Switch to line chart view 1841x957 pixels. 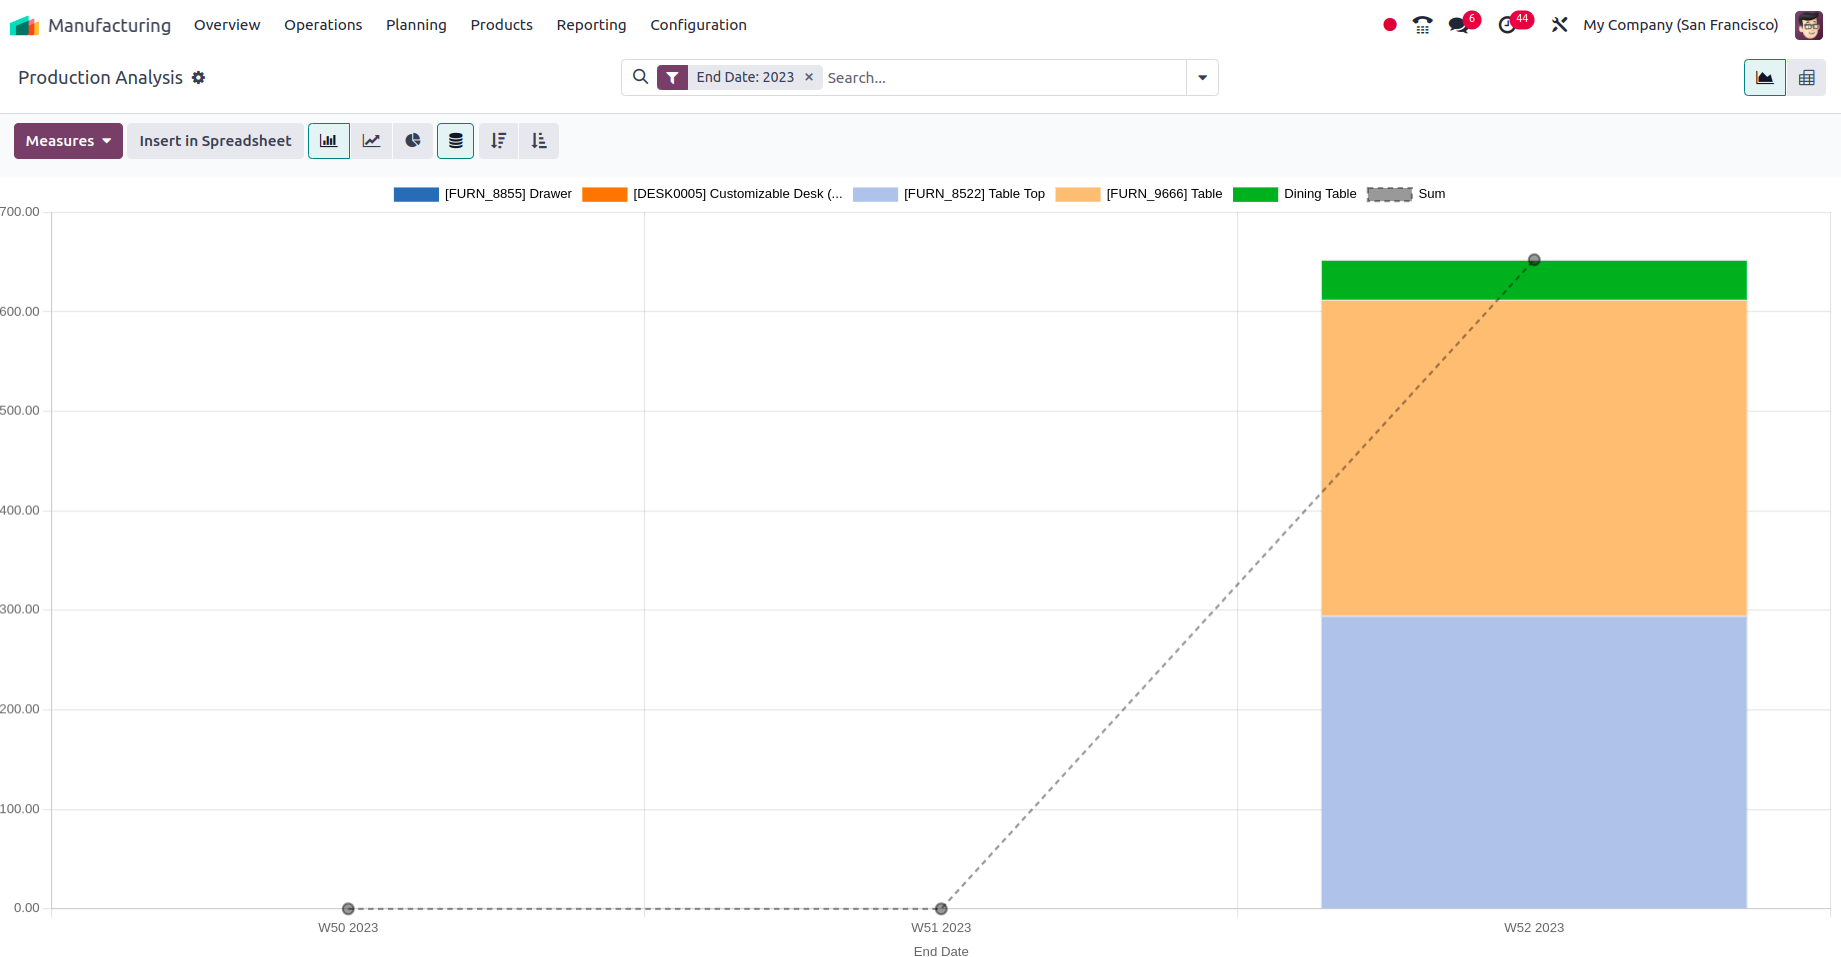[x=371, y=141]
